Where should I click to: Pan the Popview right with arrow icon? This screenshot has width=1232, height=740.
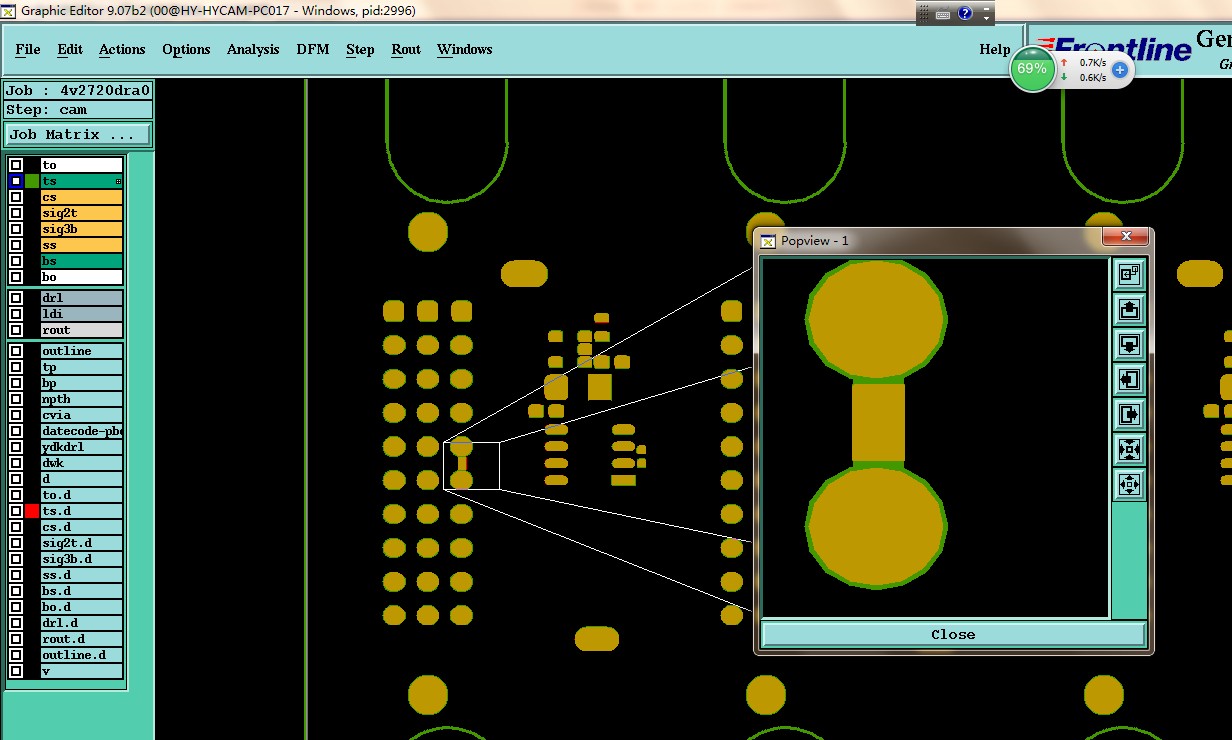pos(1129,414)
